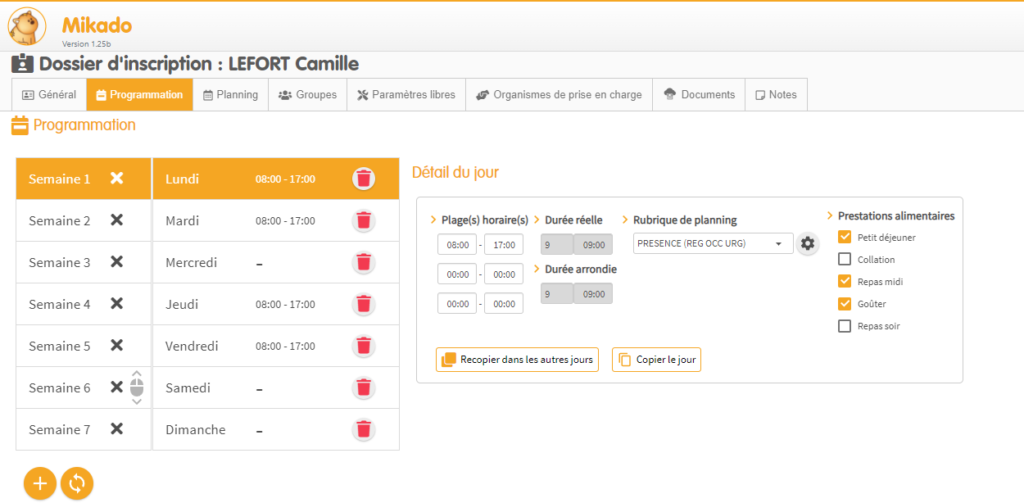The width and height of the screenshot is (1024, 503).
Task: Open the Rubrique de planning dropdown
Action: click(x=713, y=243)
